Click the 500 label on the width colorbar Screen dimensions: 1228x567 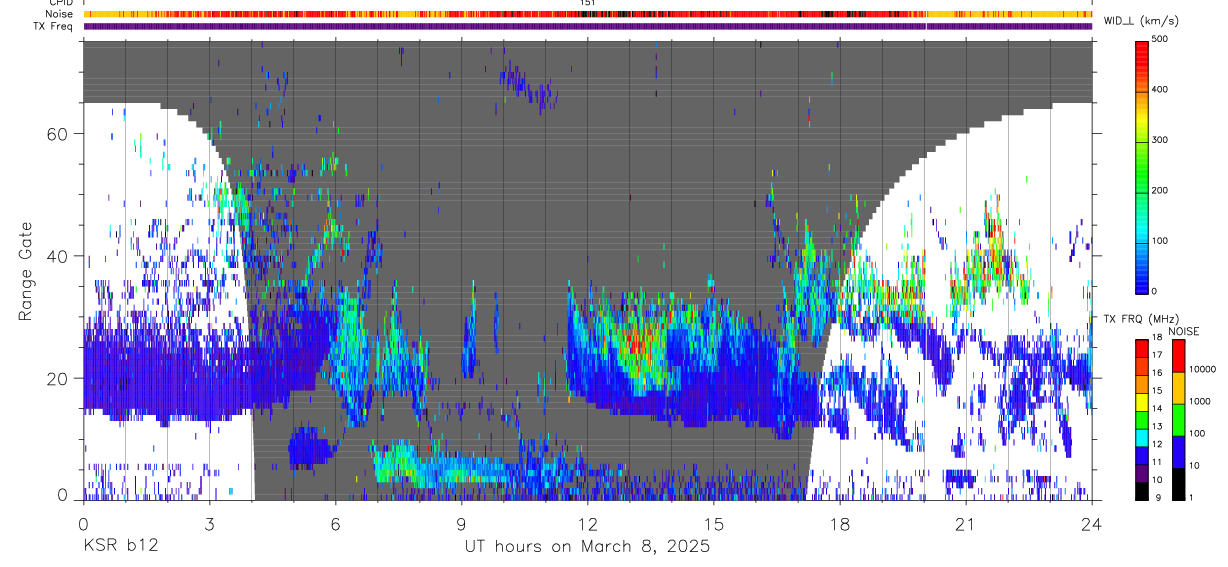(1160, 39)
